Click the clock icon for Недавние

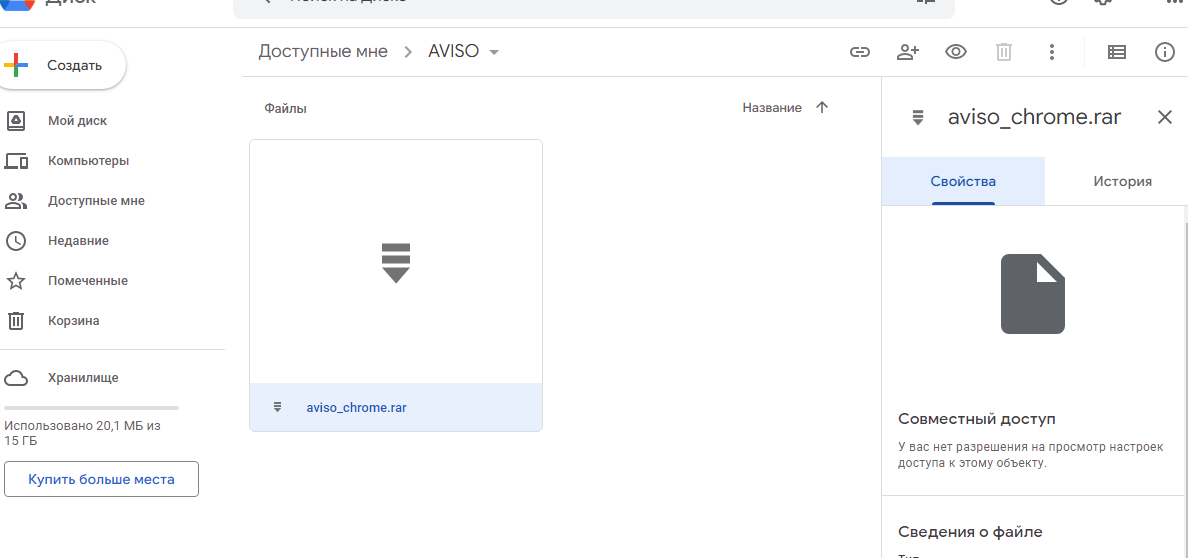[x=16, y=241]
